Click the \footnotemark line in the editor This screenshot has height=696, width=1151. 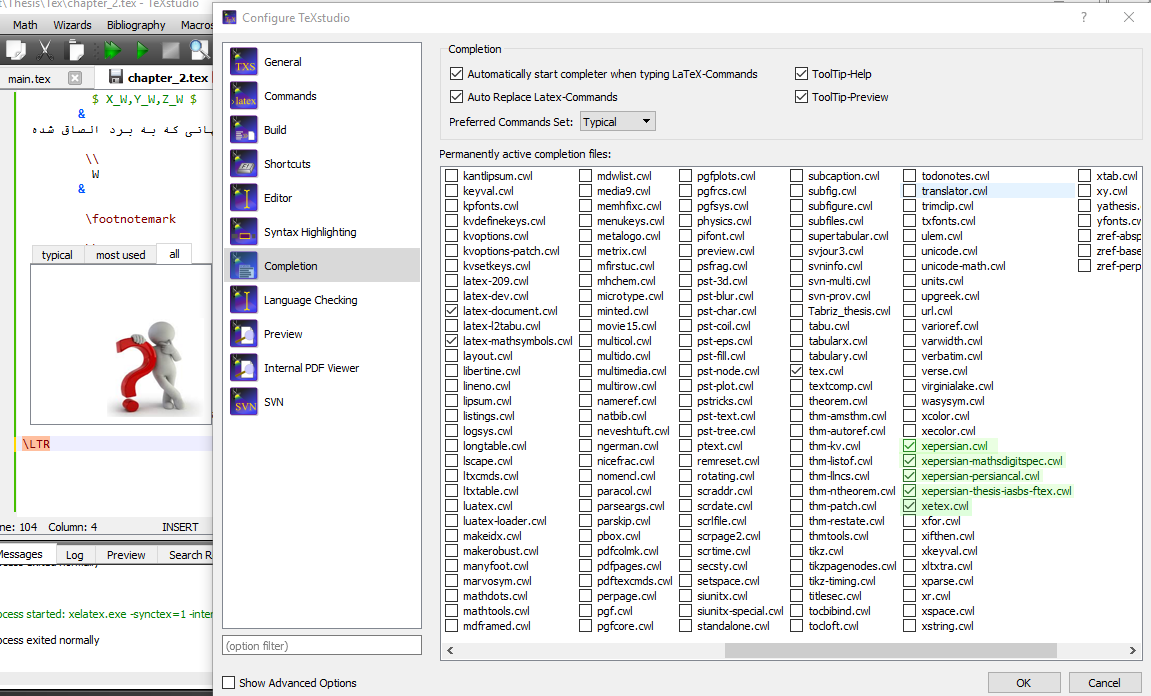130,219
